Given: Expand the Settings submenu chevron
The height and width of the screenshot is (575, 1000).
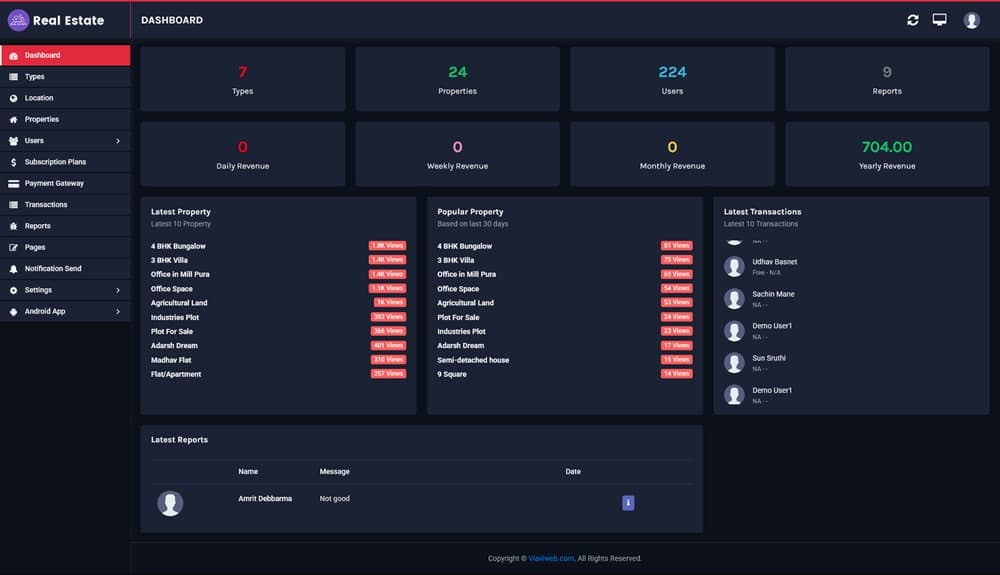Looking at the screenshot, I should tap(118, 290).
